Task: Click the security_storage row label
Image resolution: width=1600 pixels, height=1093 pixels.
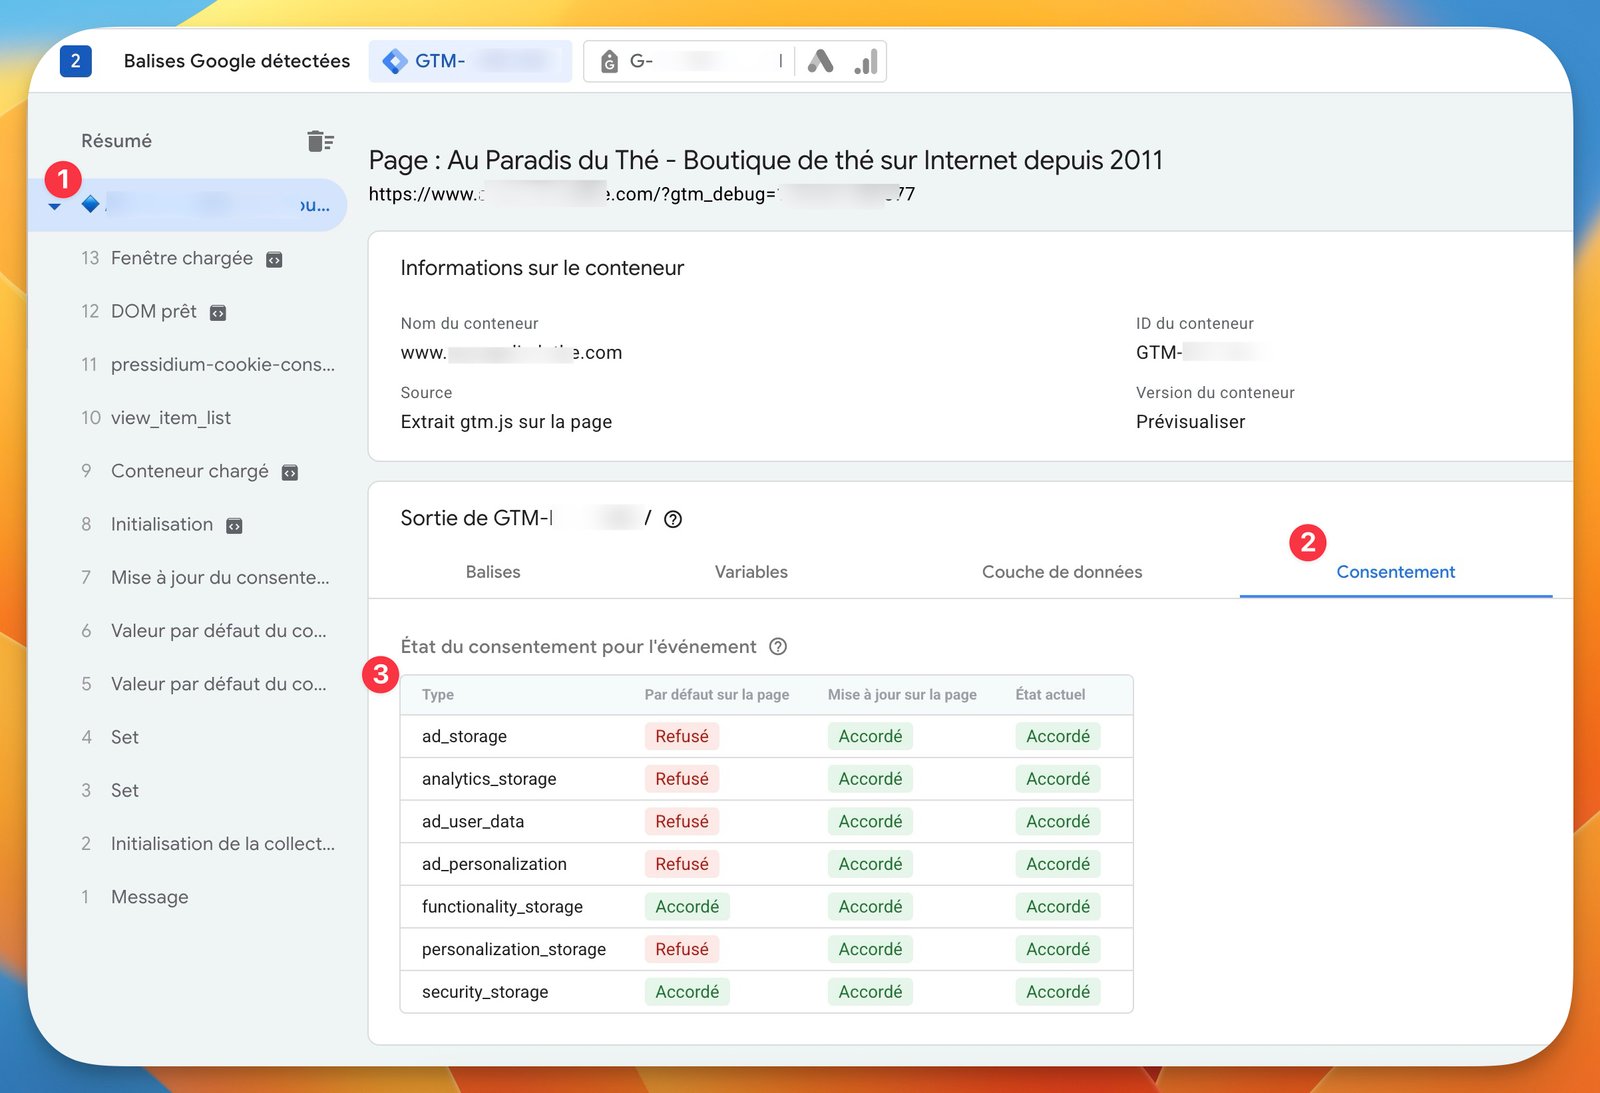Action: click(x=485, y=992)
